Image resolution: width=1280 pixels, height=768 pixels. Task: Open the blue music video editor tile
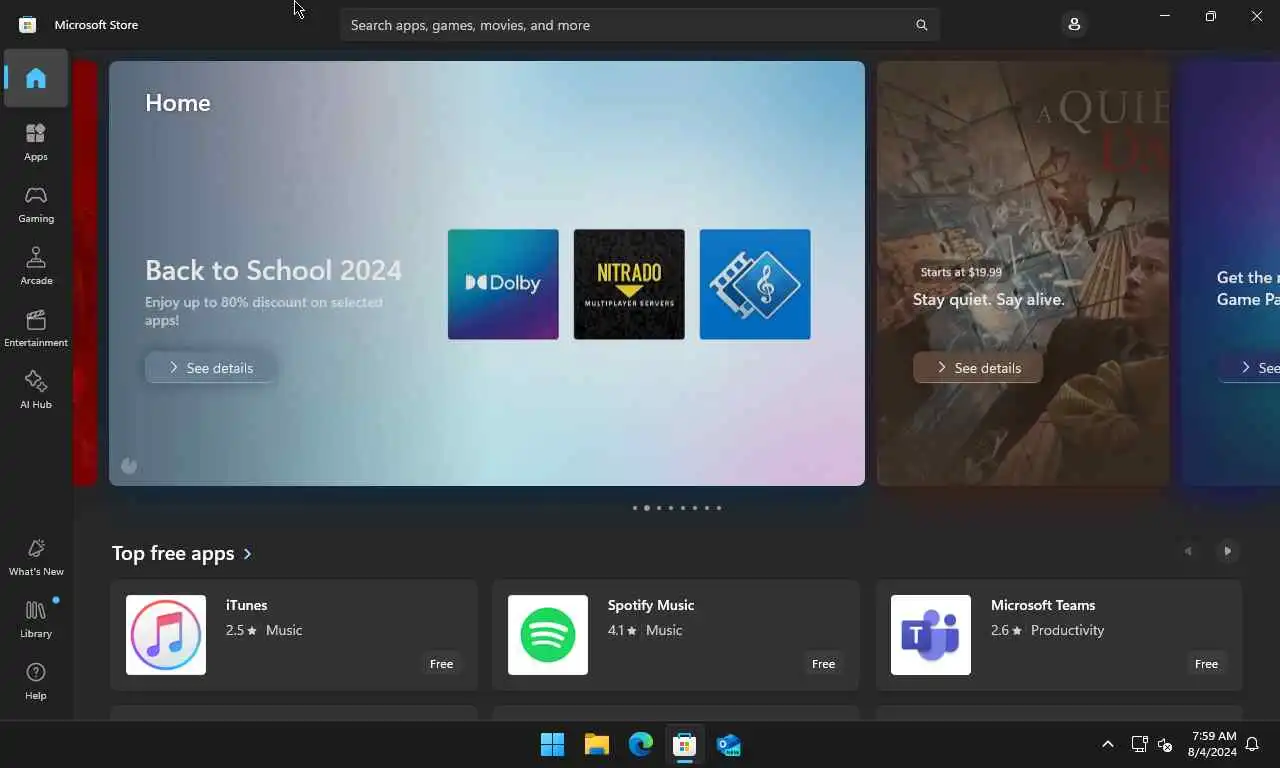(x=755, y=284)
